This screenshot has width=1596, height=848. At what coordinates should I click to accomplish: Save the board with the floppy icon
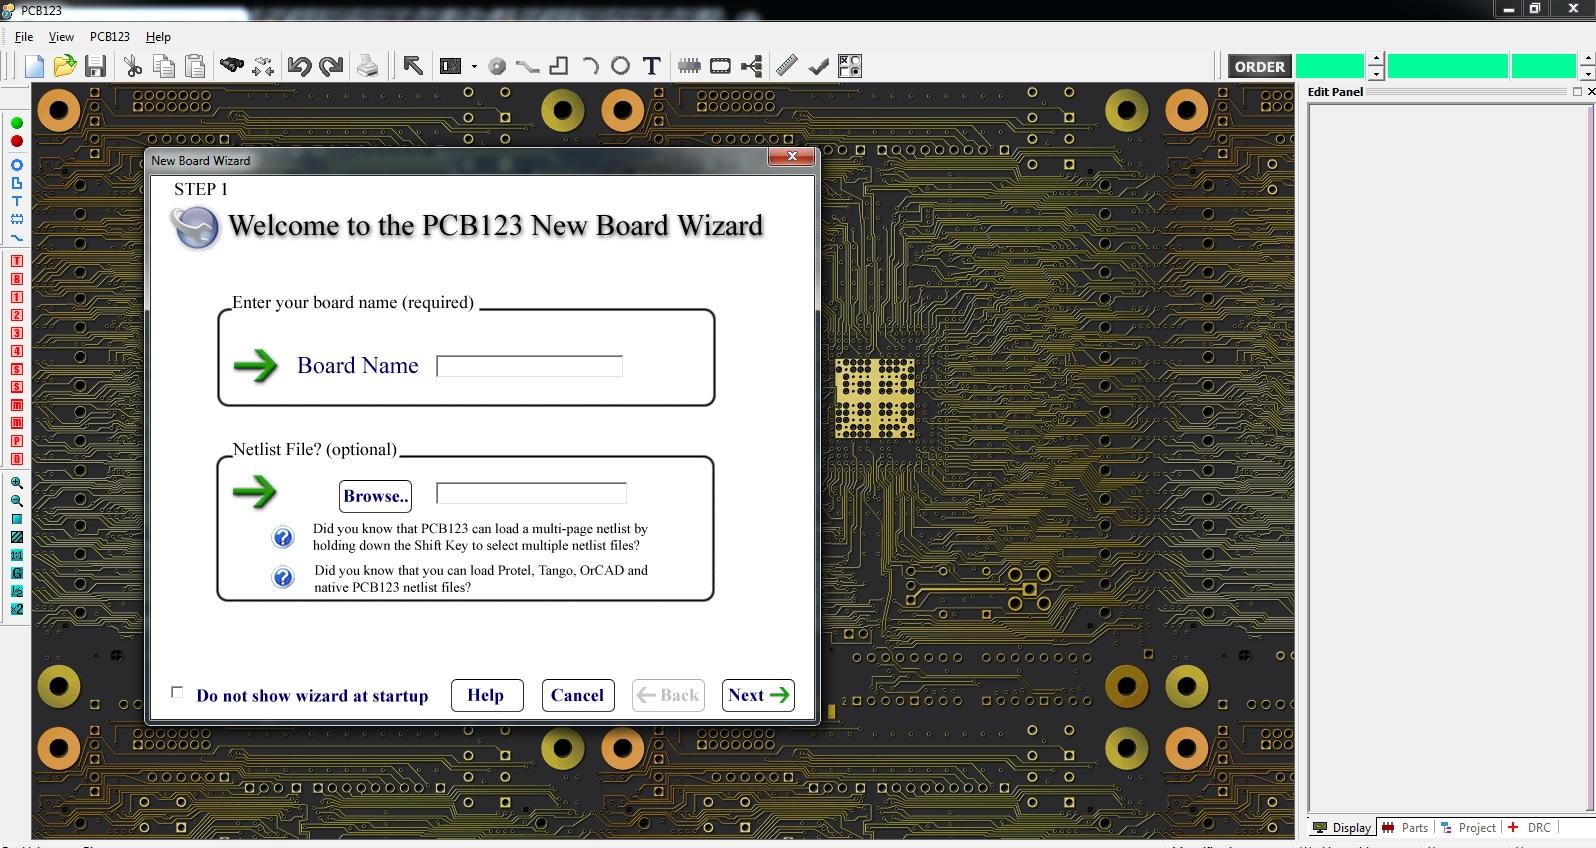[95, 66]
